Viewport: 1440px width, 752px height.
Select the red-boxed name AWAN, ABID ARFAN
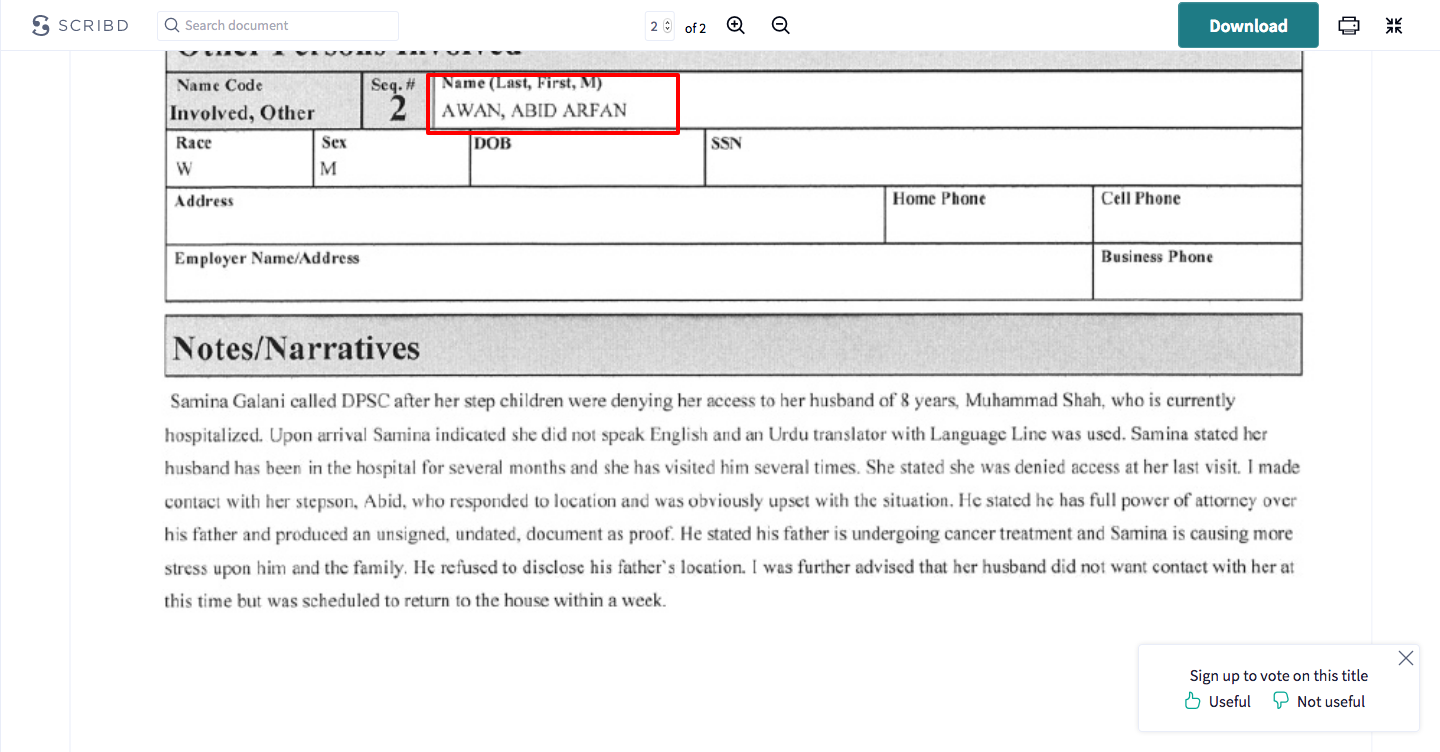[553, 103]
